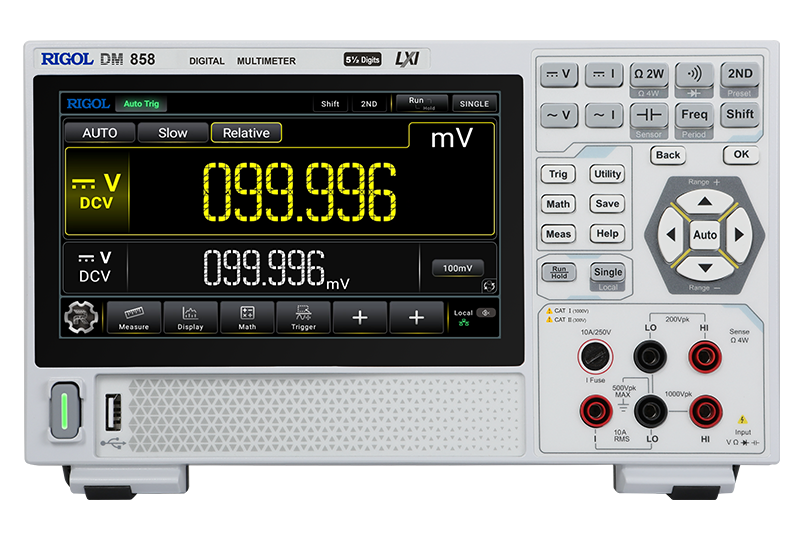Tap the Measure ruler icon
The image size is (800, 533).
pyautogui.click(x=134, y=317)
